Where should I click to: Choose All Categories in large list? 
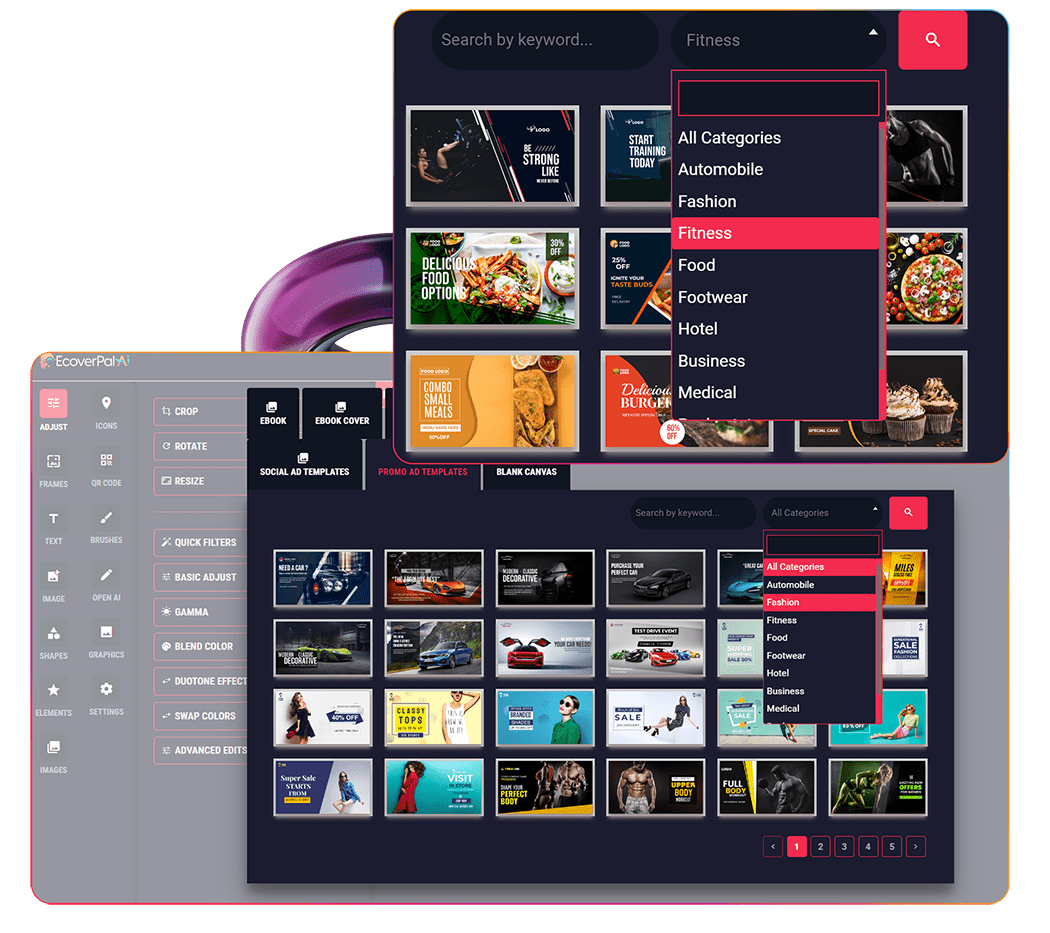pyautogui.click(x=775, y=138)
